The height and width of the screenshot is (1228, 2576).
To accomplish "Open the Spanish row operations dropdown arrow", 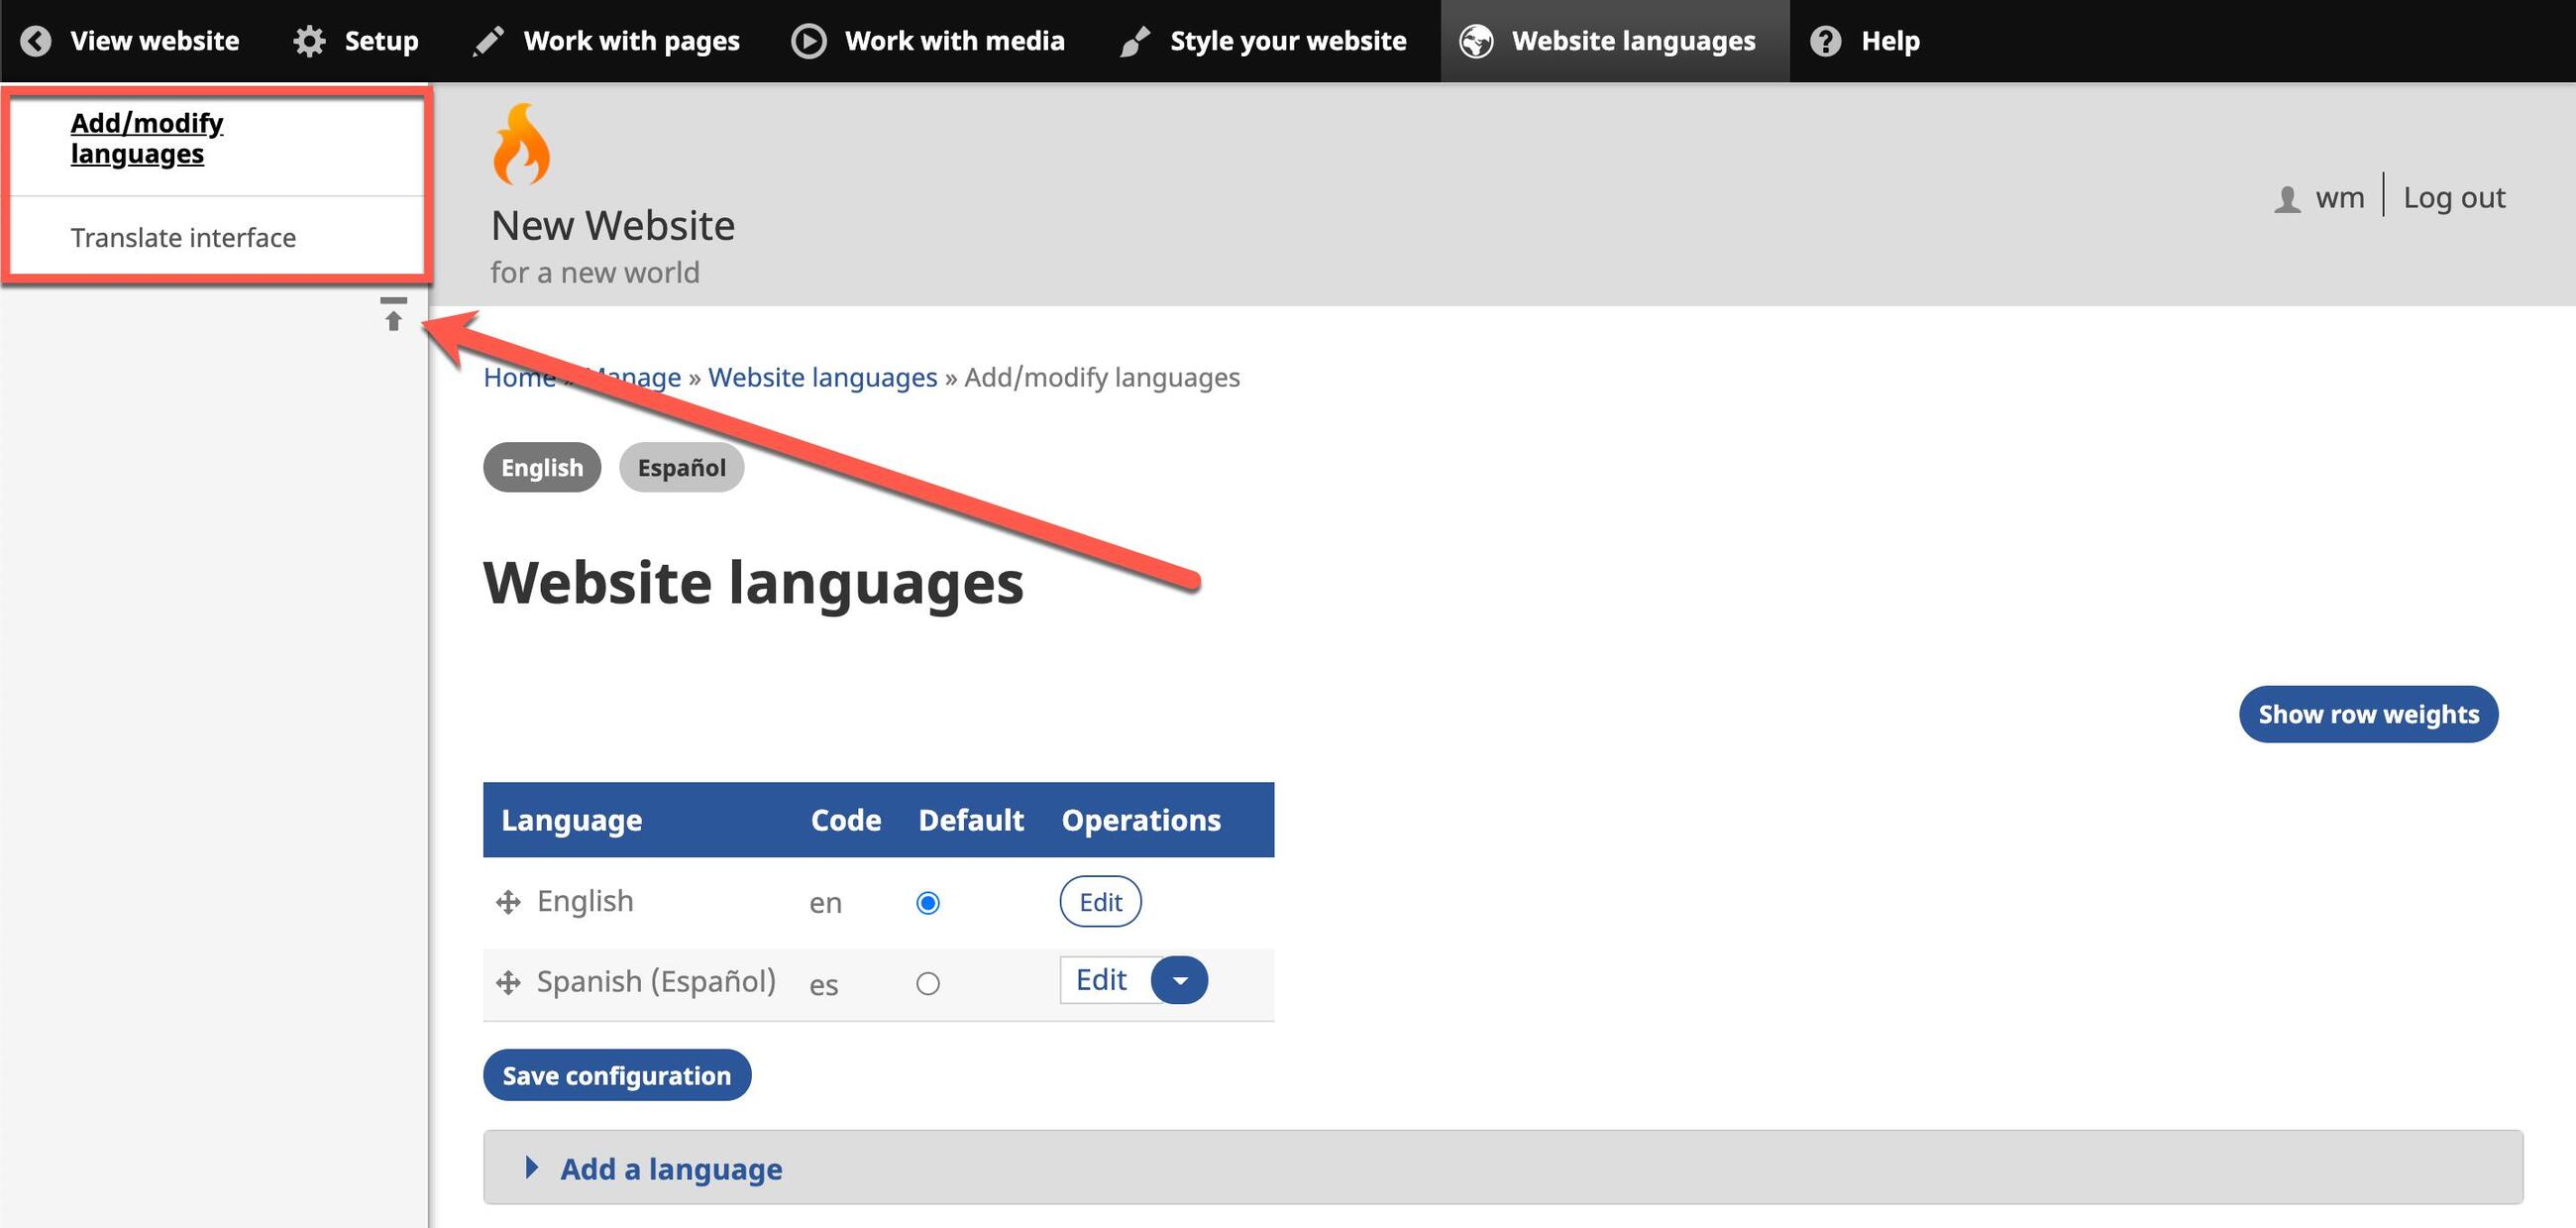I will tap(1179, 980).
